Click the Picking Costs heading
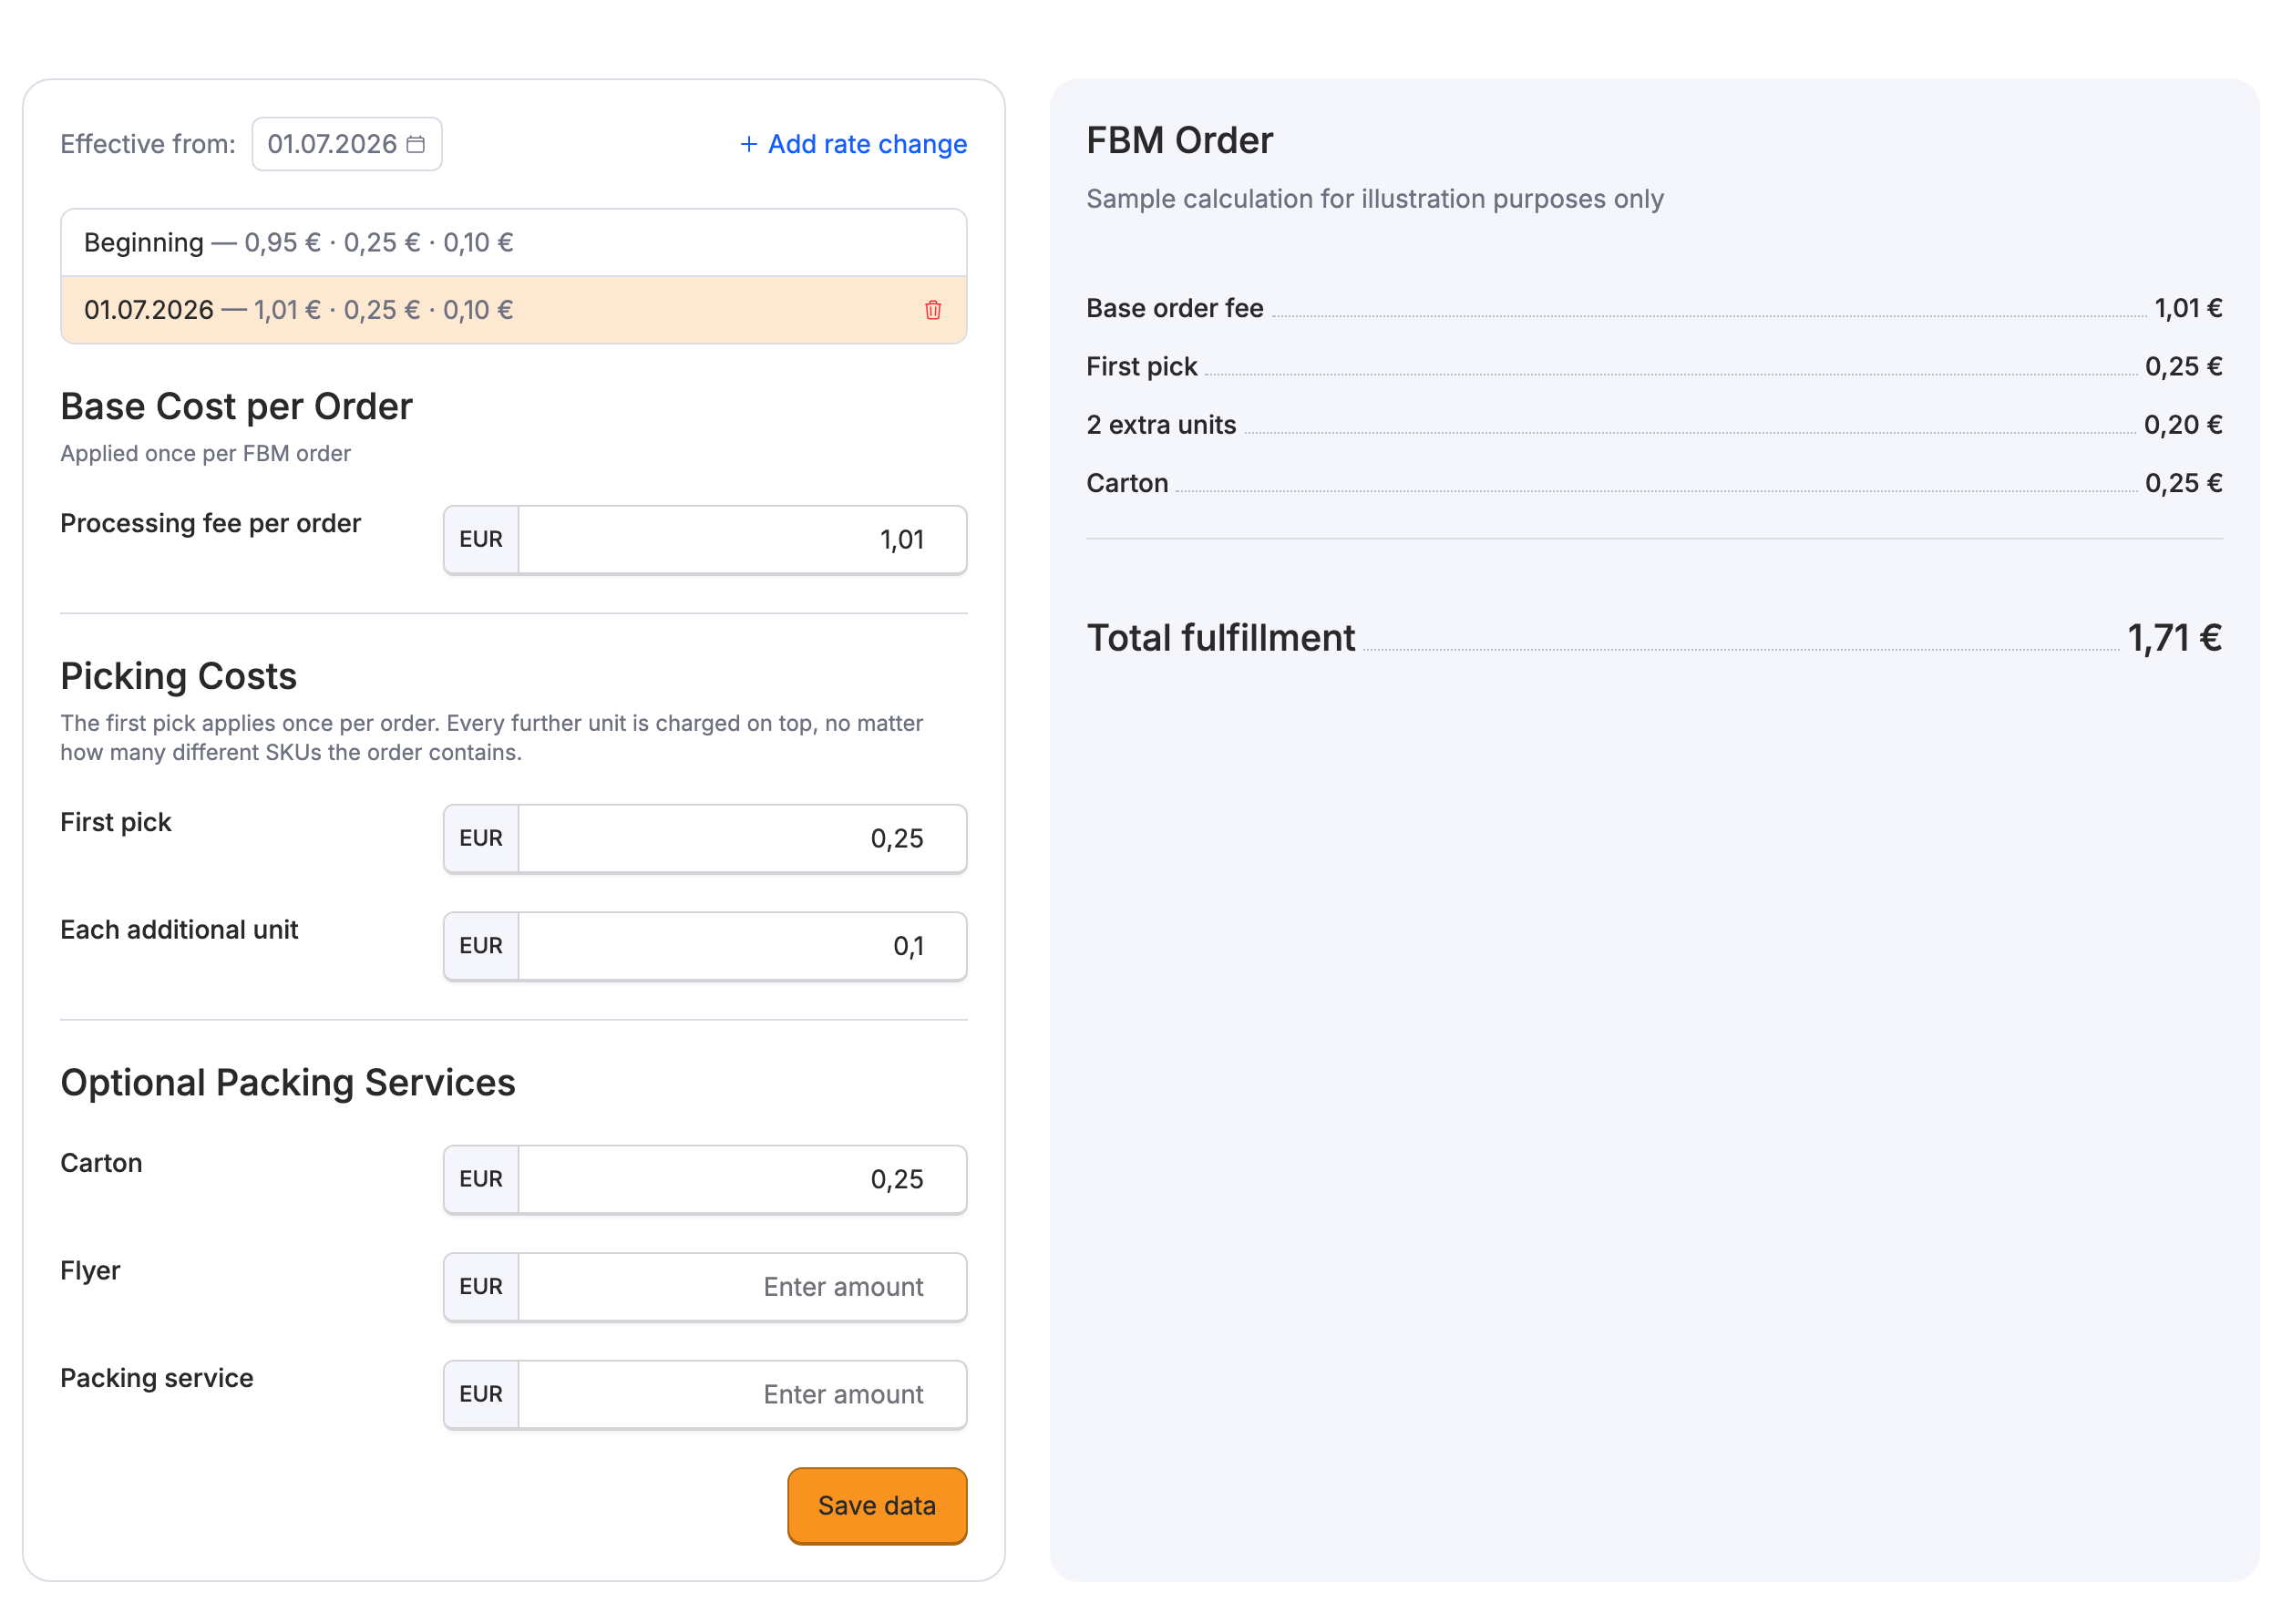The height and width of the screenshot is (1624, 2282). click(x=178, y=676)
